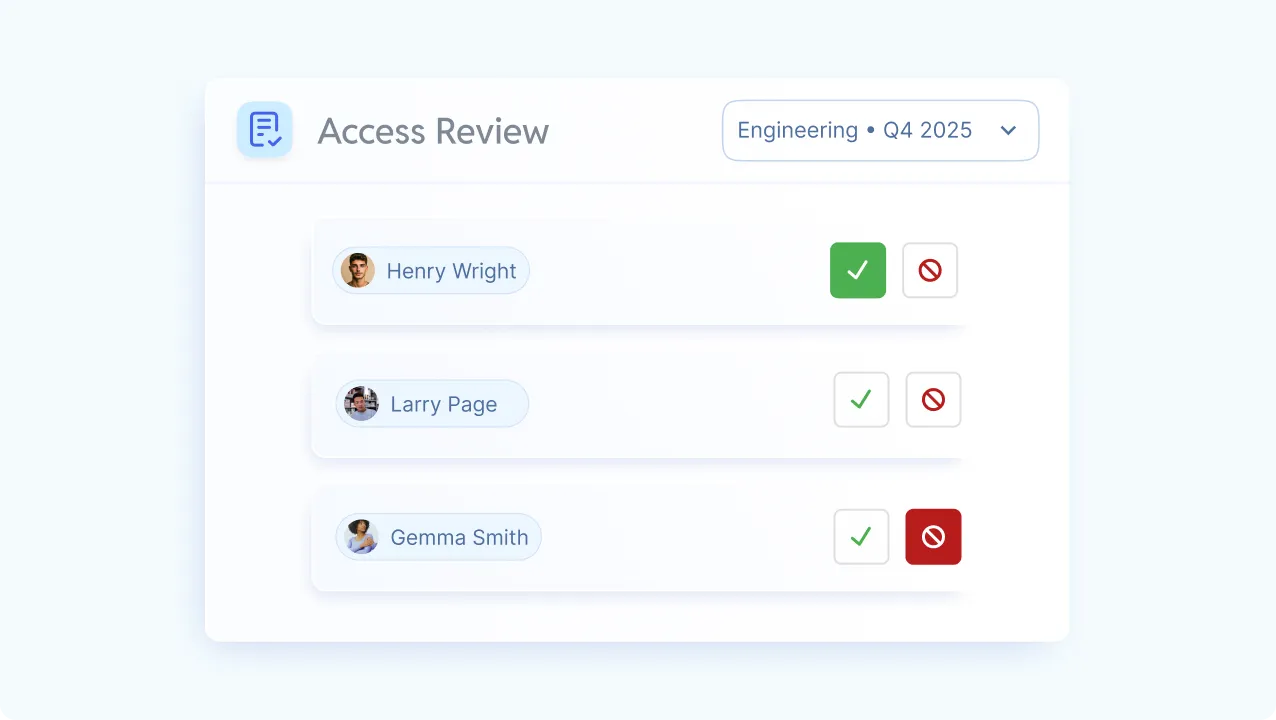This screenshot has height=720, width=1276.
Task: Approve access for Gemma Smith
Action: pos(860,536)
